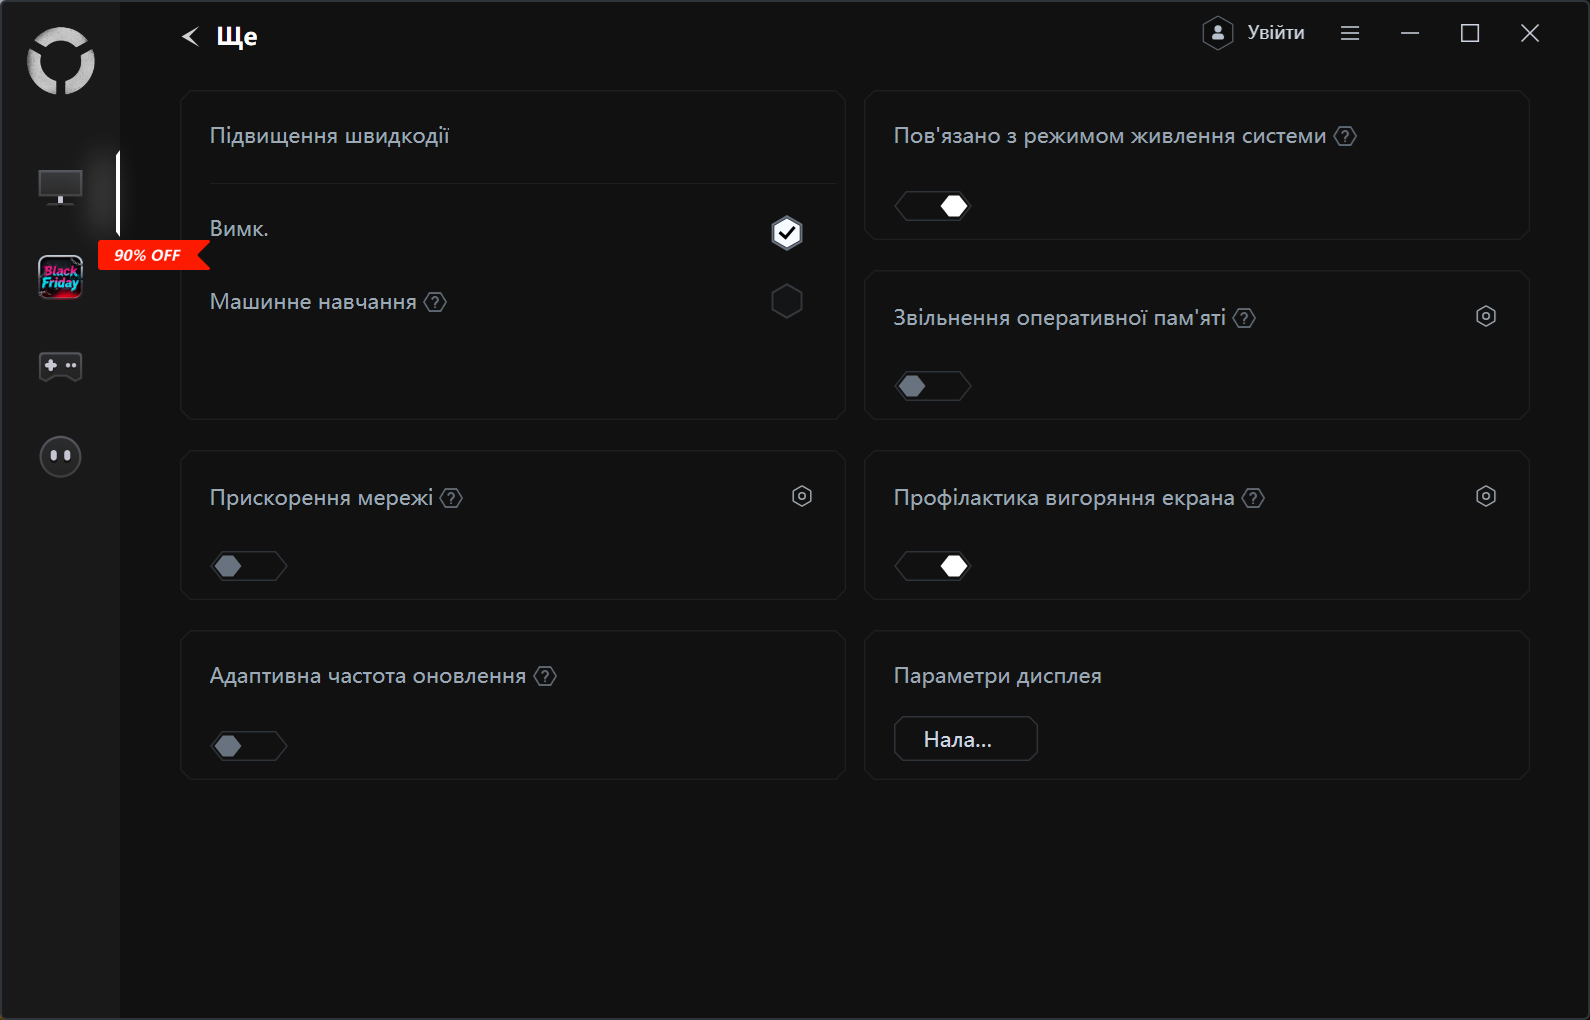1590x1020 pixels.
Task: Open settings gear for Звільнення оперативної пам'яті
Action: point(1486,316)
